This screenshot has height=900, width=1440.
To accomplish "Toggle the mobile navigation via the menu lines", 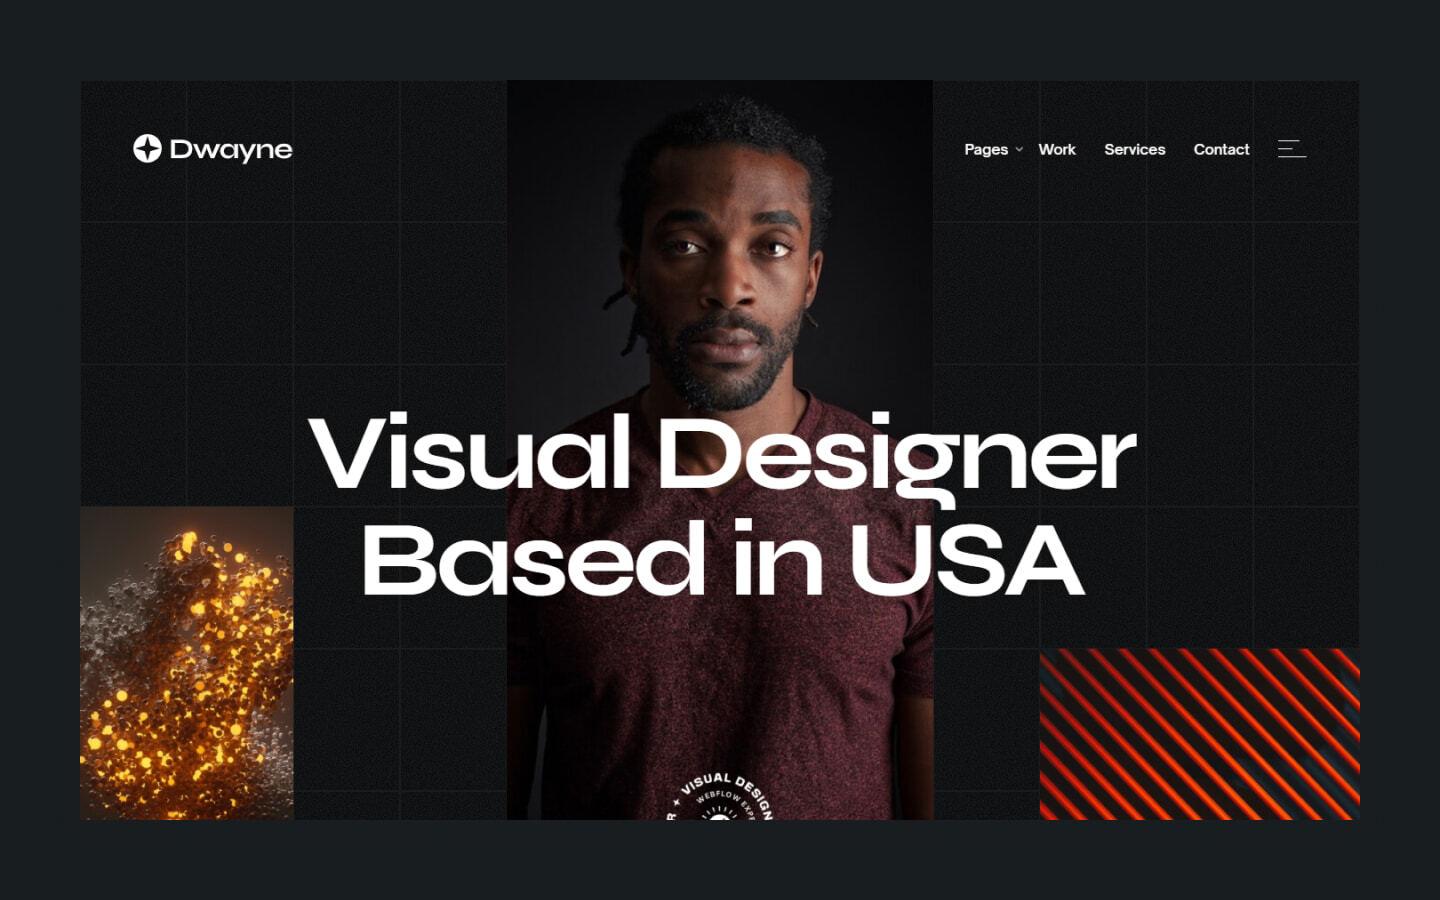I will tap(1292, 149).
